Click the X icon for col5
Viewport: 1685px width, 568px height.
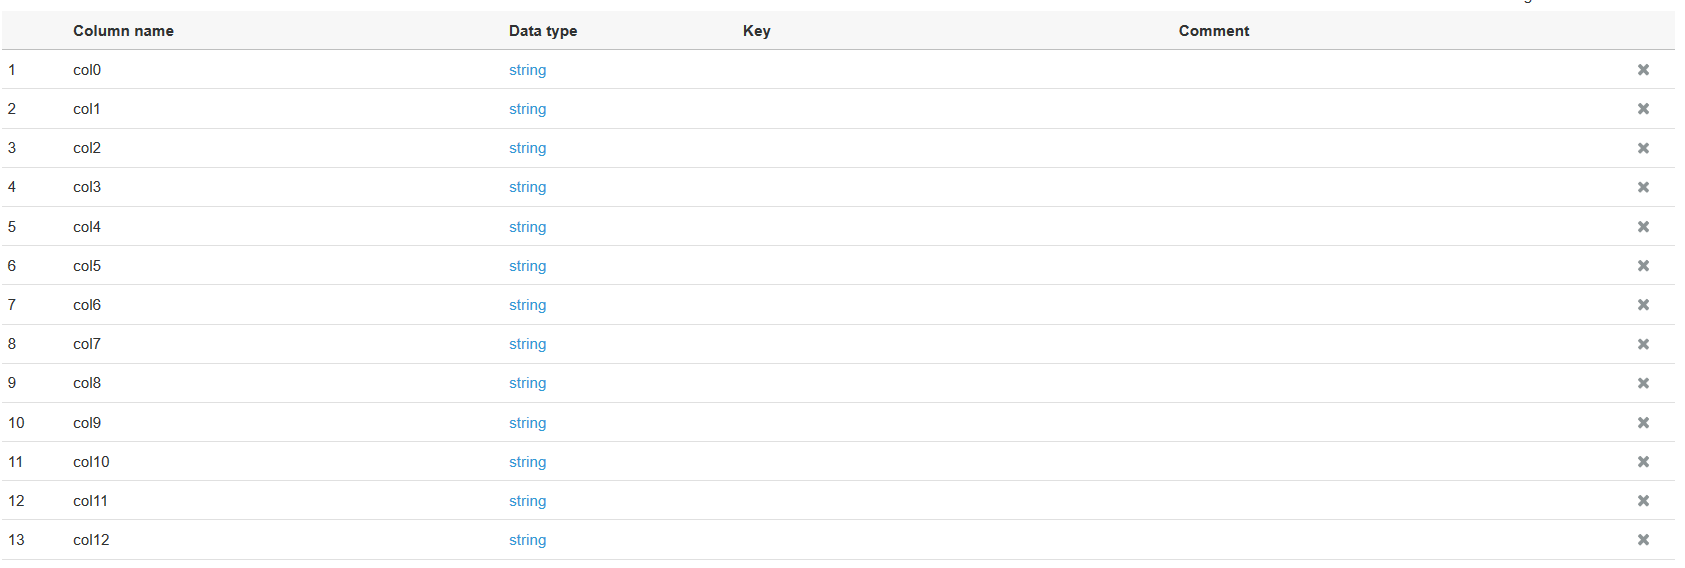(1643, 266)
